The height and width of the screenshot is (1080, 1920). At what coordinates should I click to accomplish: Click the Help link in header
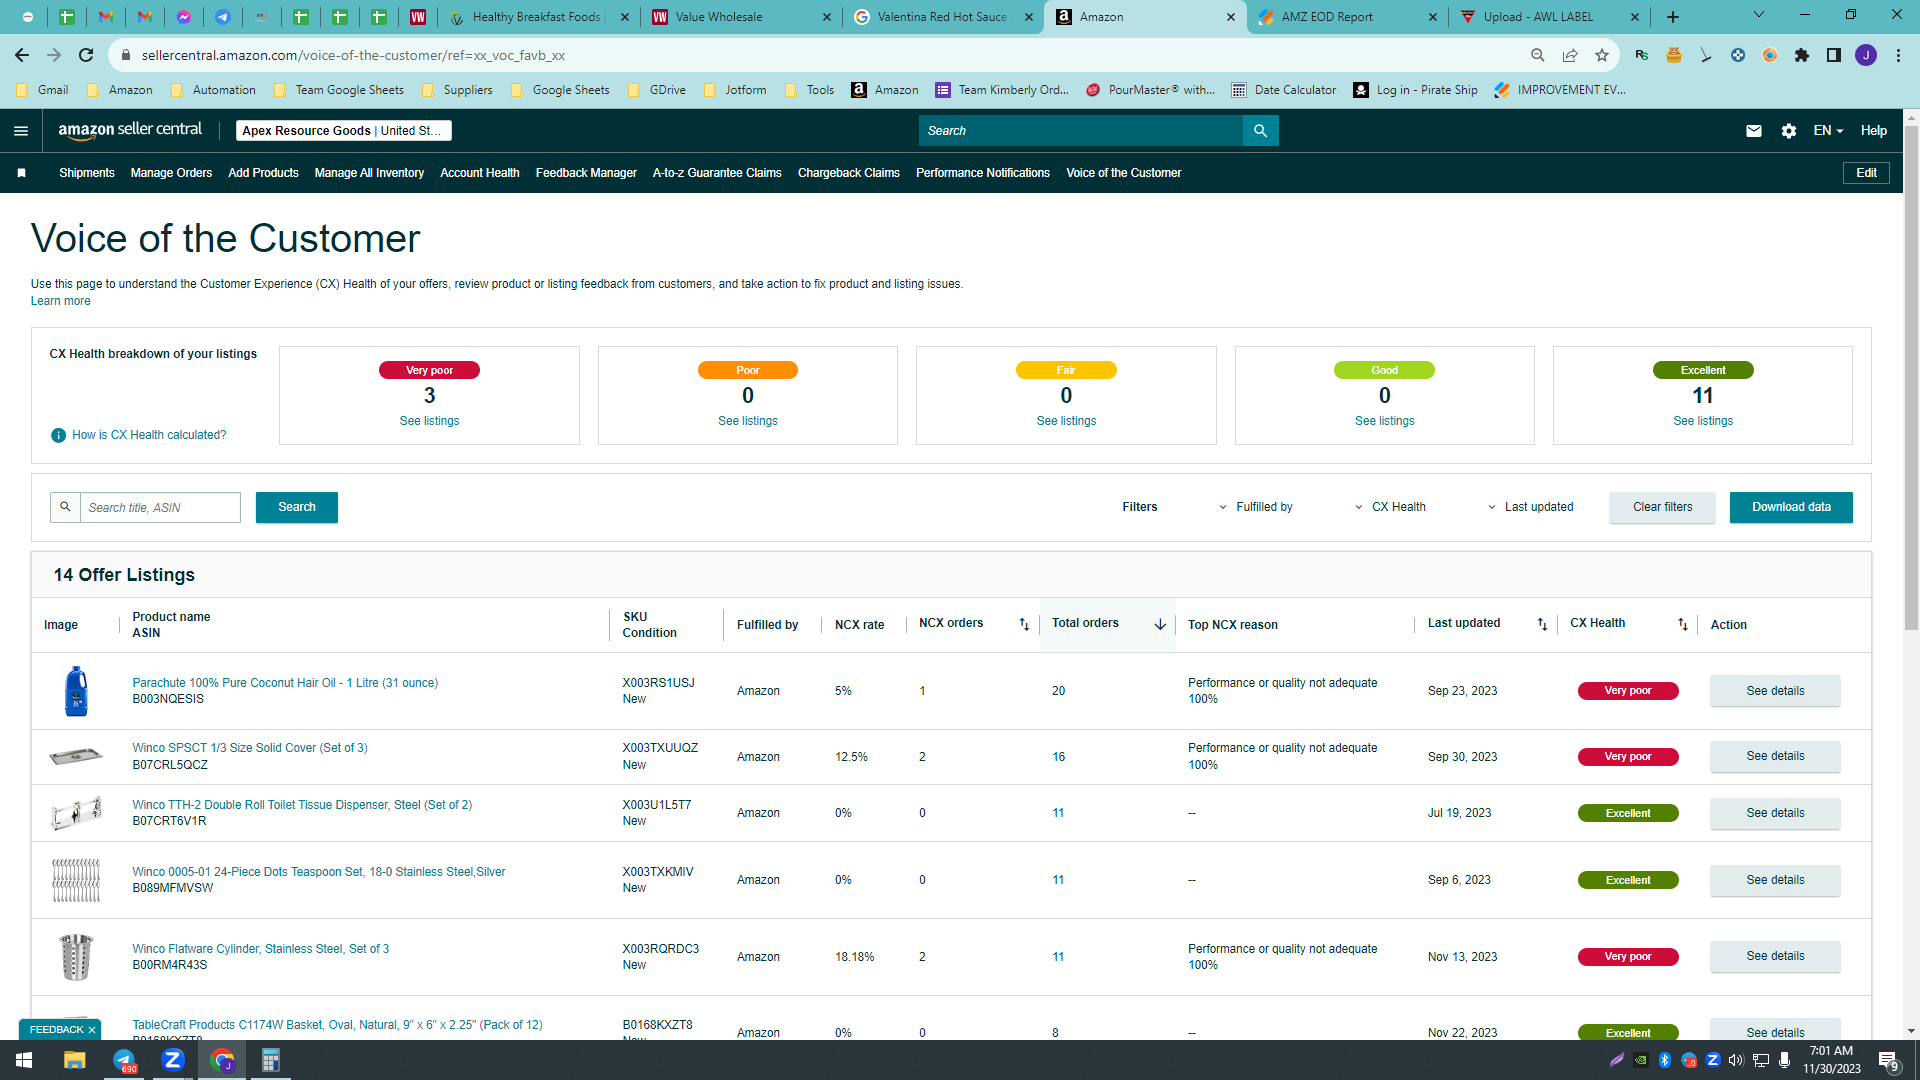(x=1874, y=131)
